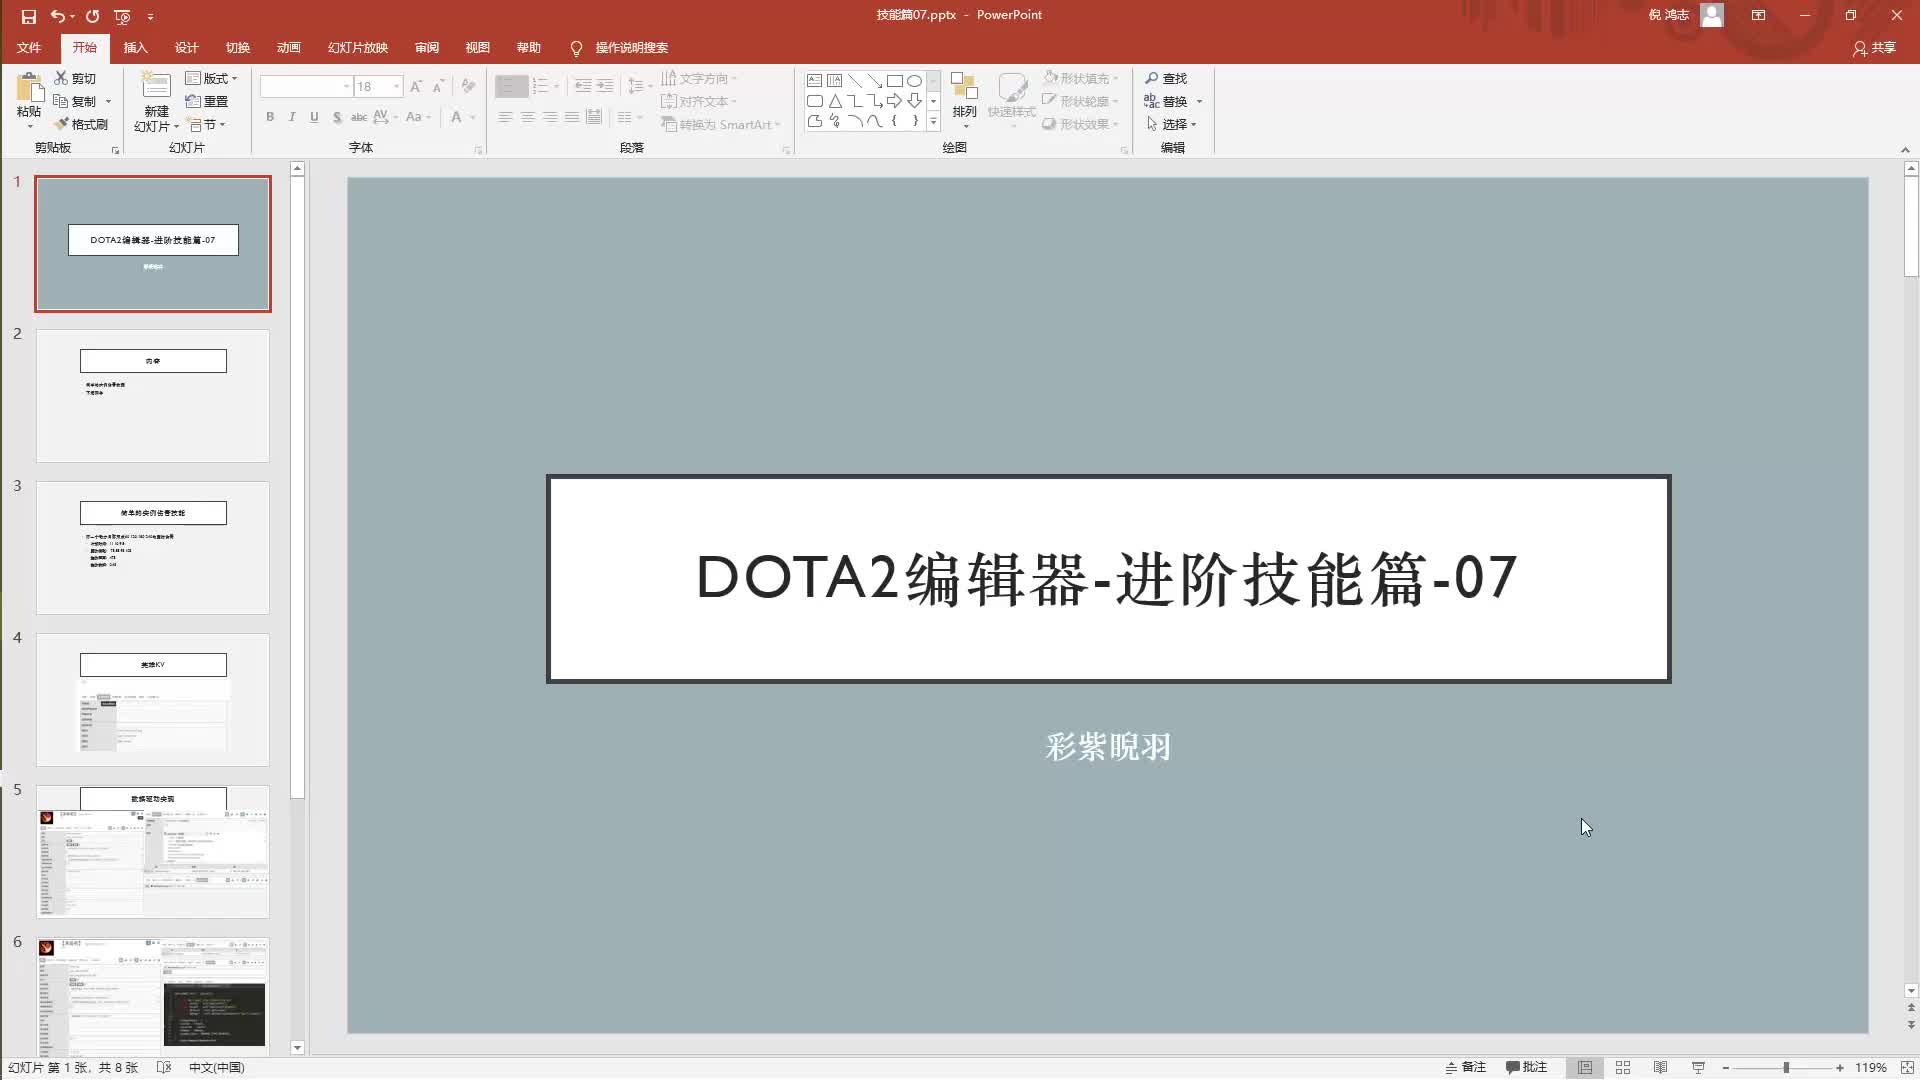Collapse the ribbon with the chevron
The width and height of the screenshot is (1920, 1080).
1905,149
